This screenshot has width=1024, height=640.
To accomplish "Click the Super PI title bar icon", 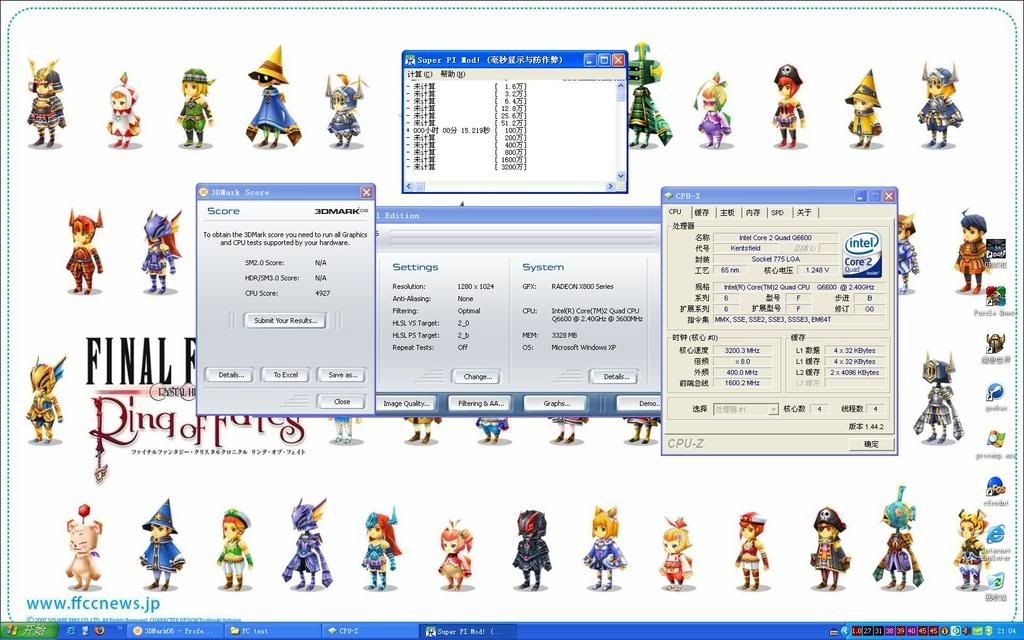I will click(x=411, y=59).
